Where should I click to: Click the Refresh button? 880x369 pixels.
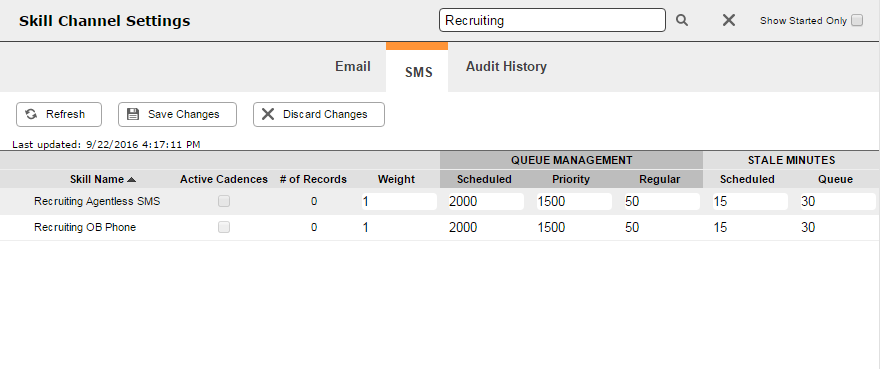[x=59, y=115]
